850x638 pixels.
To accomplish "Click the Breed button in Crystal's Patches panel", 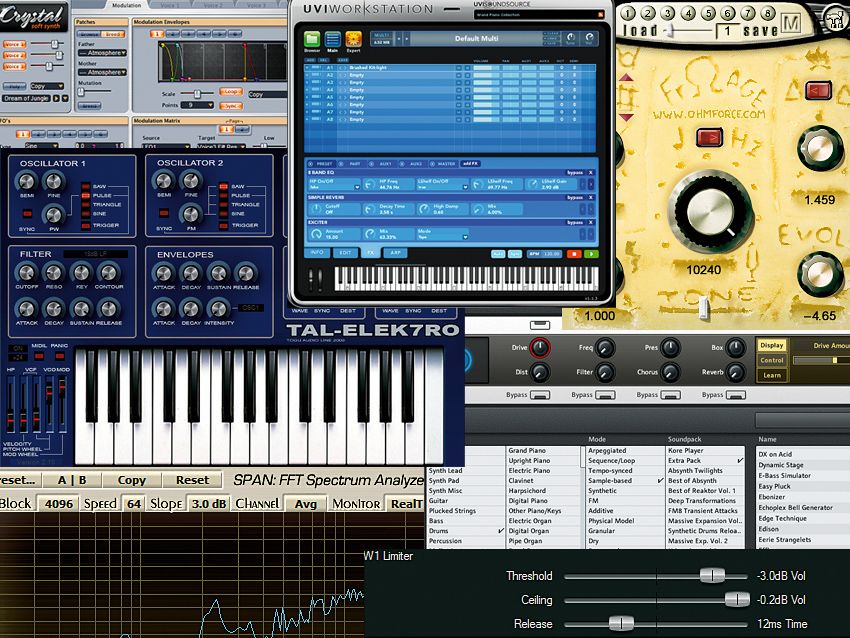I will pos(113,34).
